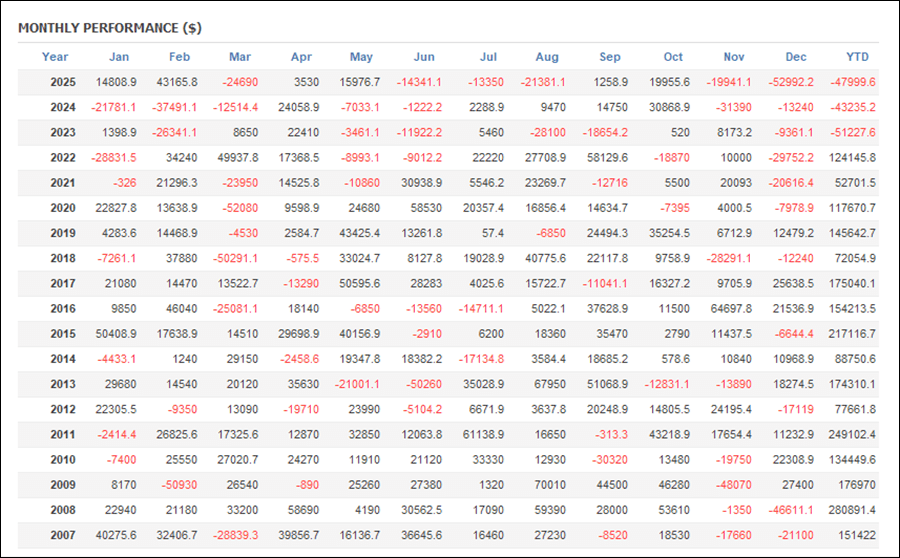The image size is (900, 558).
Task: Select the Dec column header
Action: [796, 57]
